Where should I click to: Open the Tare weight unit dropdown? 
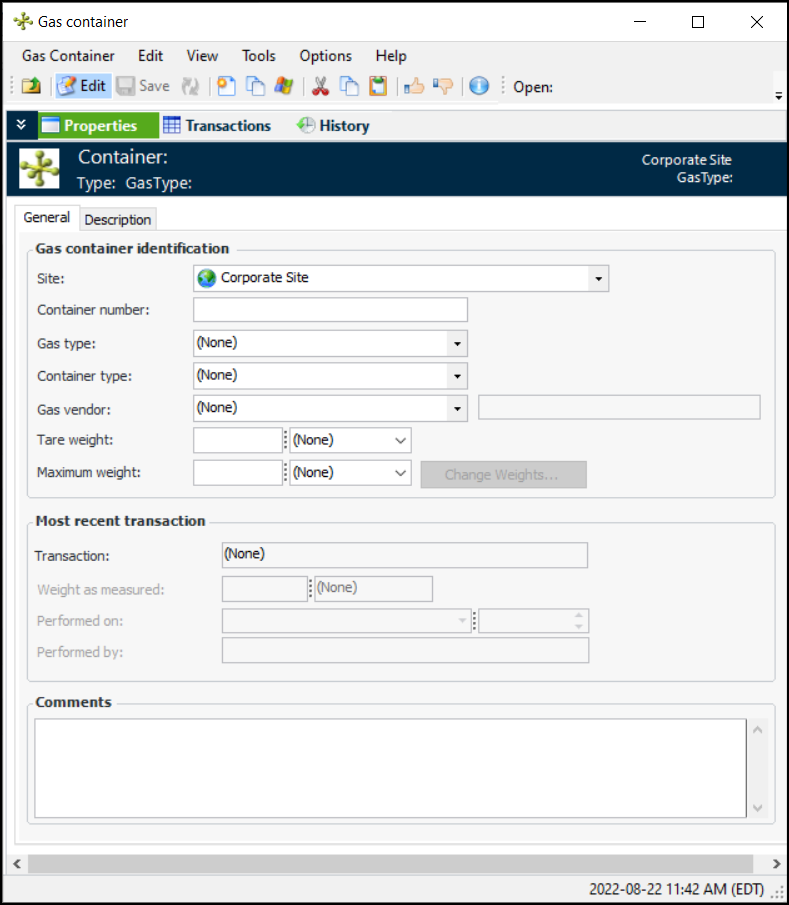[x=400, y=440]
